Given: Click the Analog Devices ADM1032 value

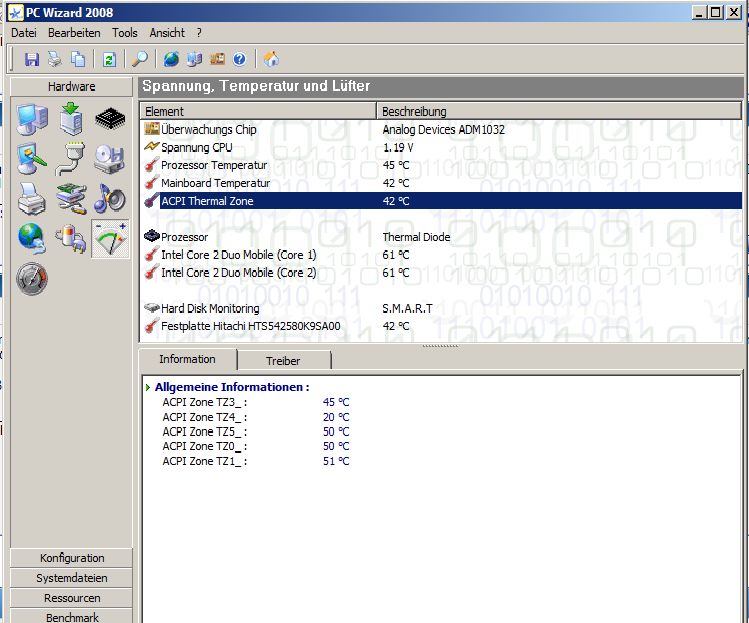Looking at the screenshot, I should (443, 129).
